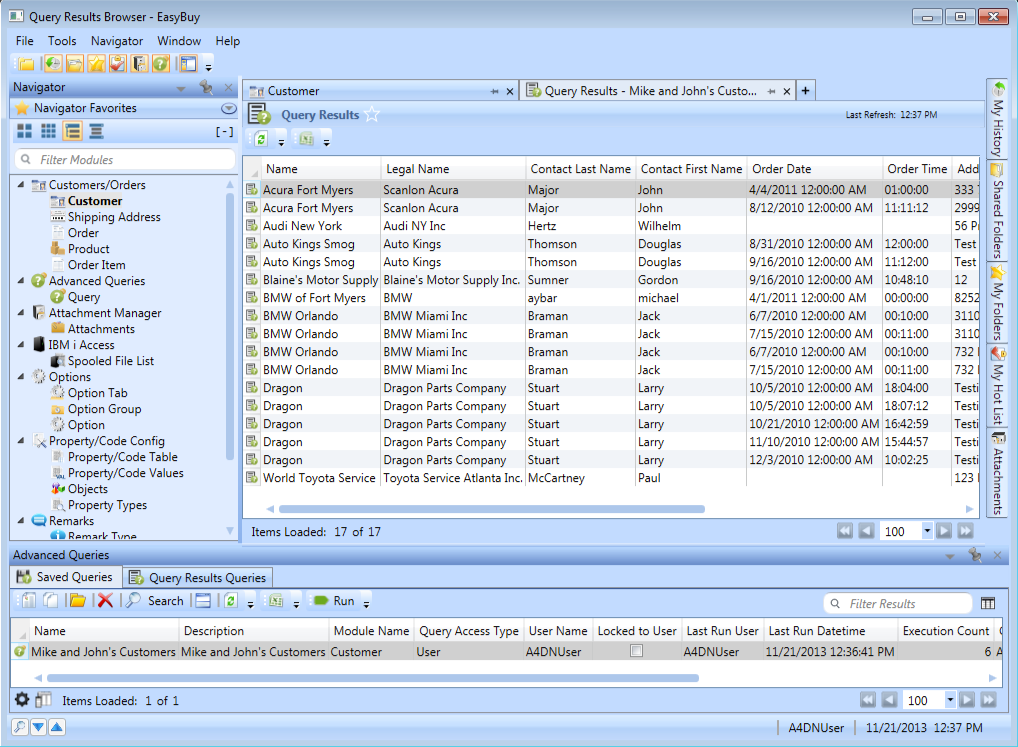Viewport: 1018px width, 747px height.
Task: Go to last results page arrow
Action: tap(966, 531)
